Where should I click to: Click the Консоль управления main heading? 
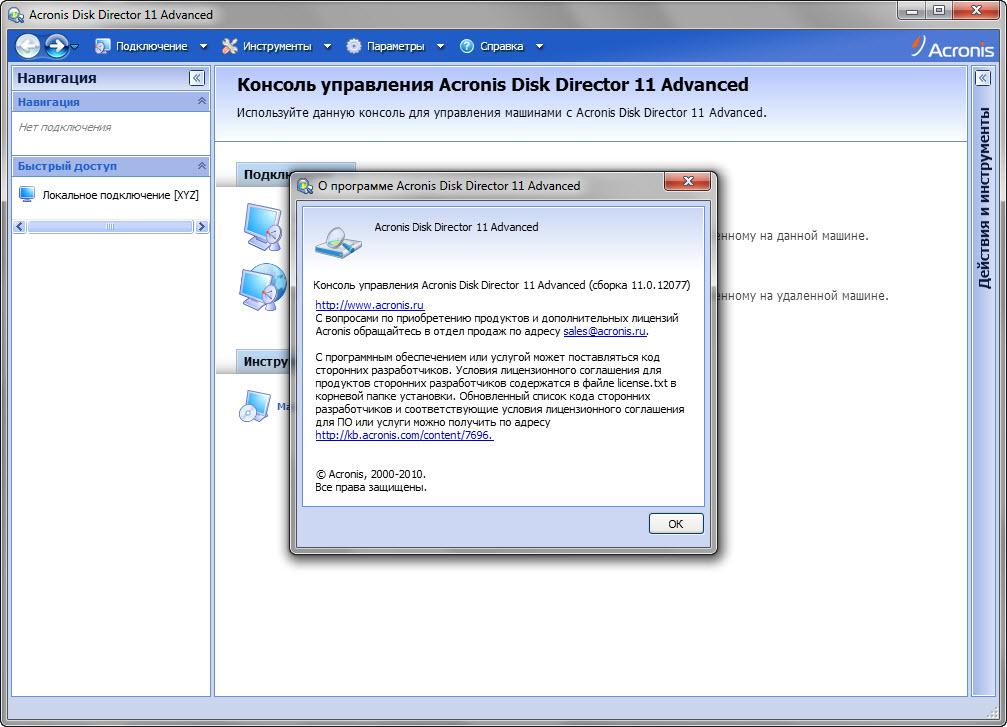point(493,85)
